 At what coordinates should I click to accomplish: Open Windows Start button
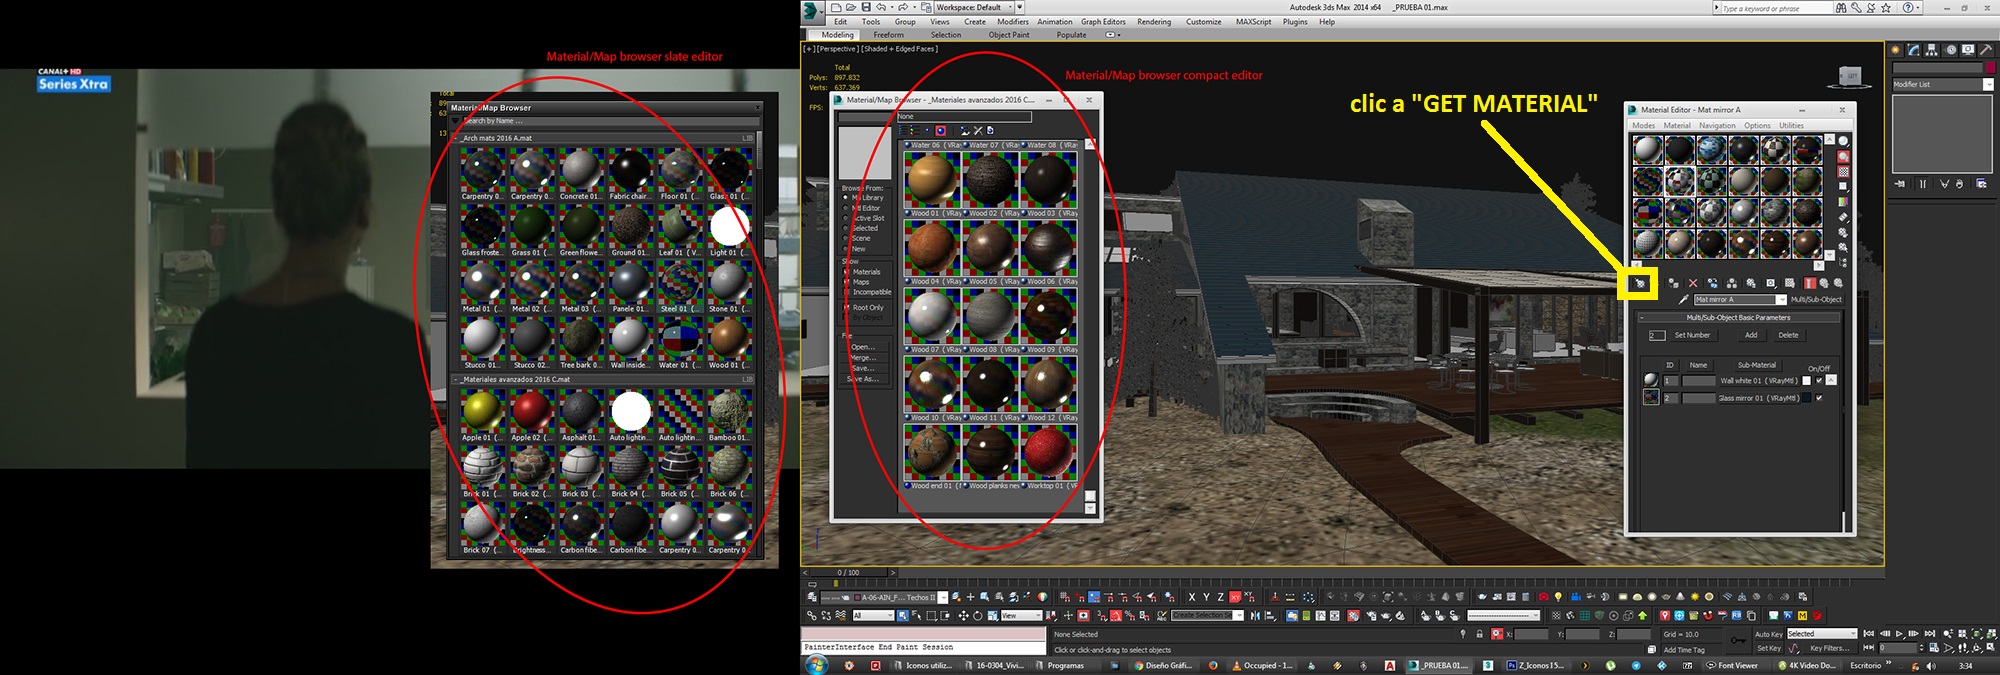(x=817, y=665)
